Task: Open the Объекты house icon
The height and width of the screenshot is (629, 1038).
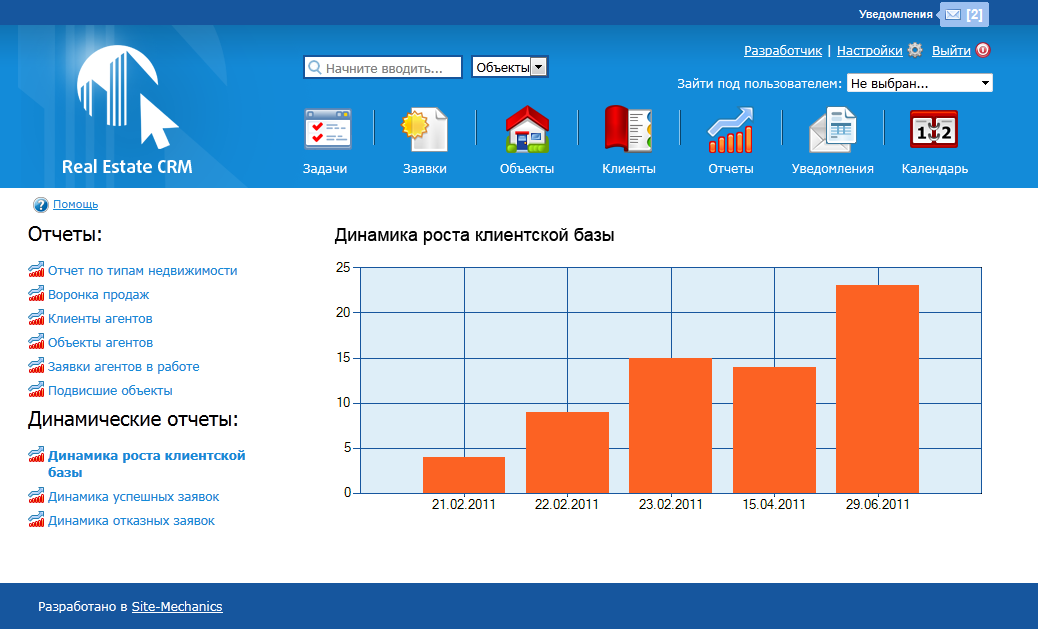Action: 527,131
